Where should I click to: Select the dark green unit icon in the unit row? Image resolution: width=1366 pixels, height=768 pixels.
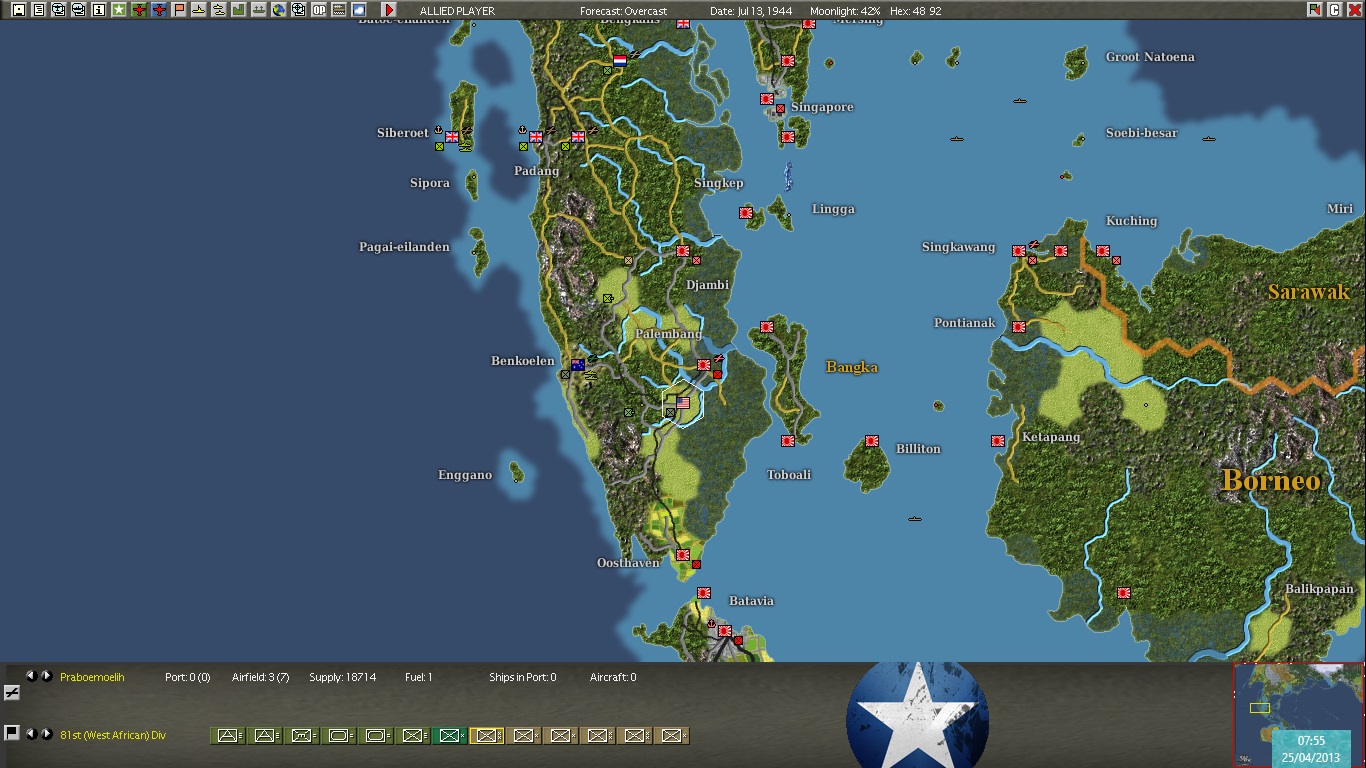click(450, 736)
